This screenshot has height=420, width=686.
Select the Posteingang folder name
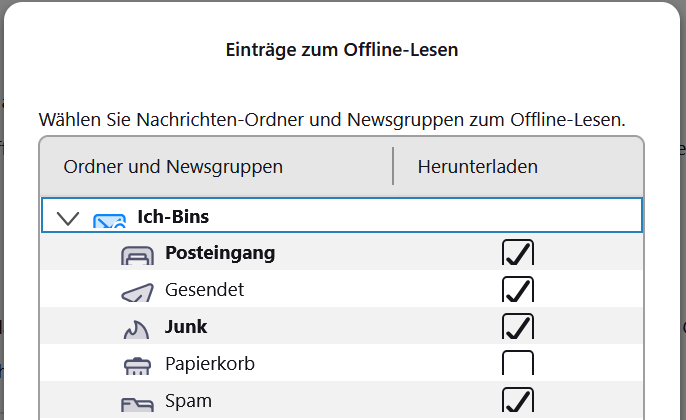220,253
